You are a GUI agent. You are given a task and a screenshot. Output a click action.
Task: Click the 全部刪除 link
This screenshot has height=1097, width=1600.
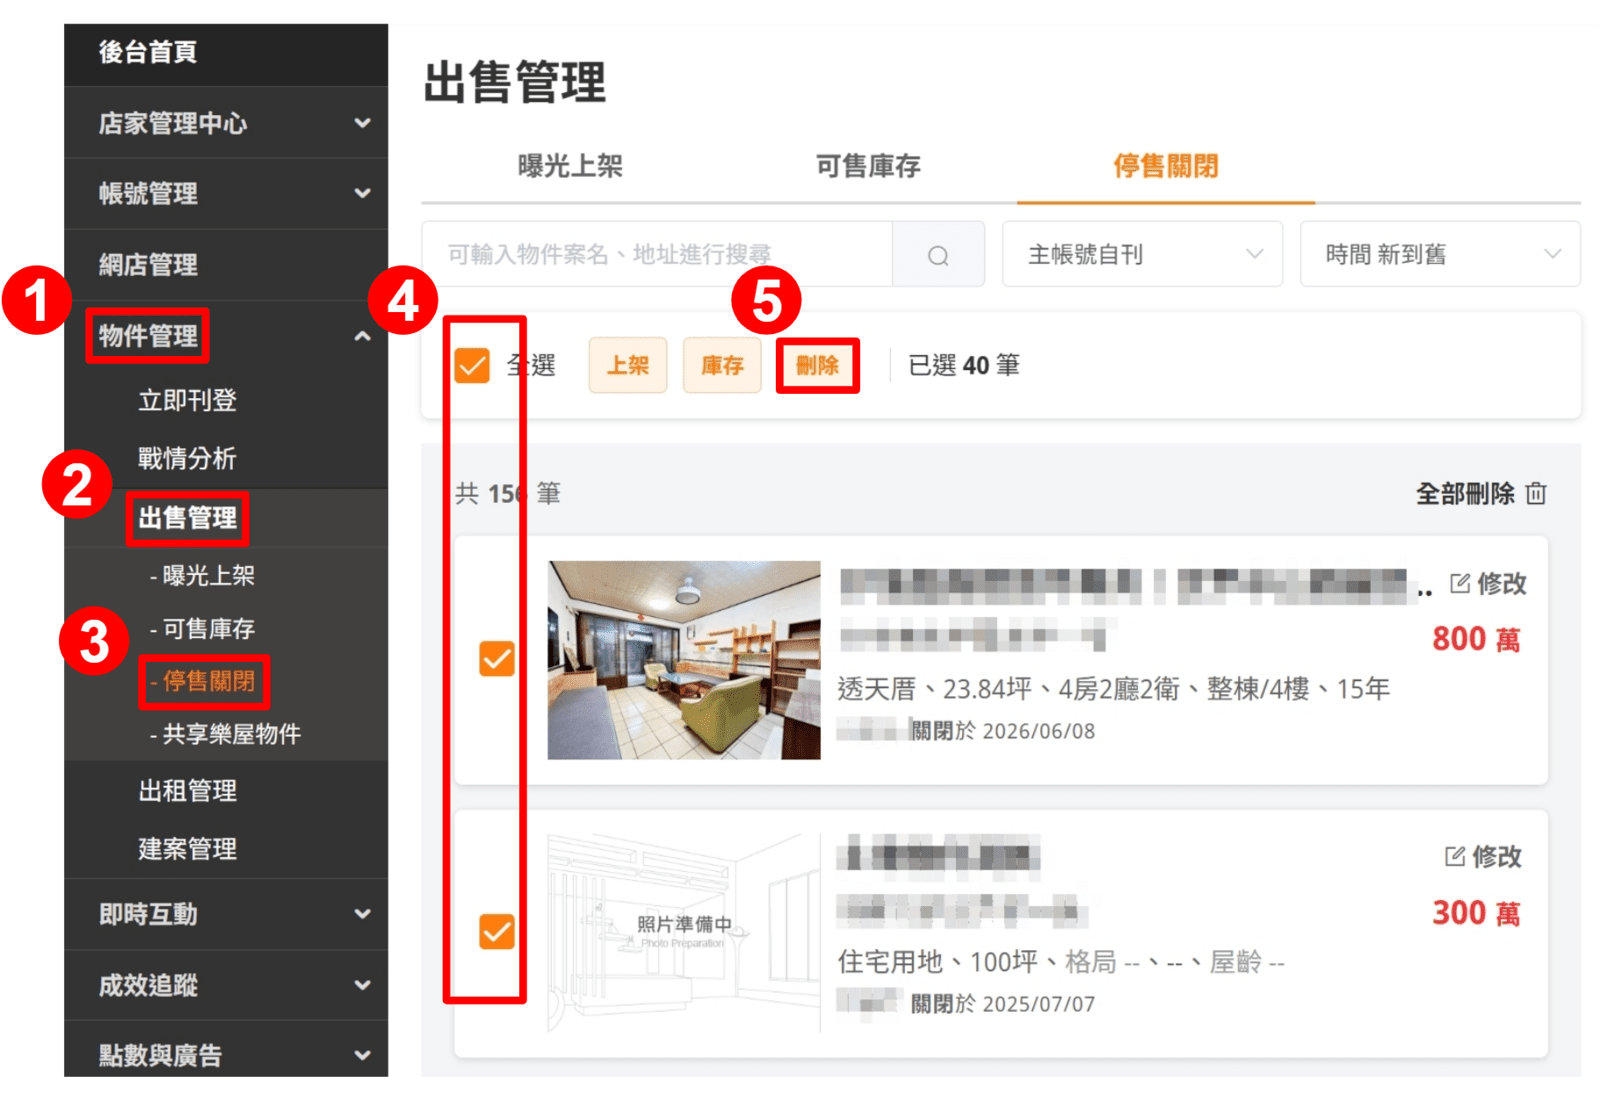tap(1465, 493)
